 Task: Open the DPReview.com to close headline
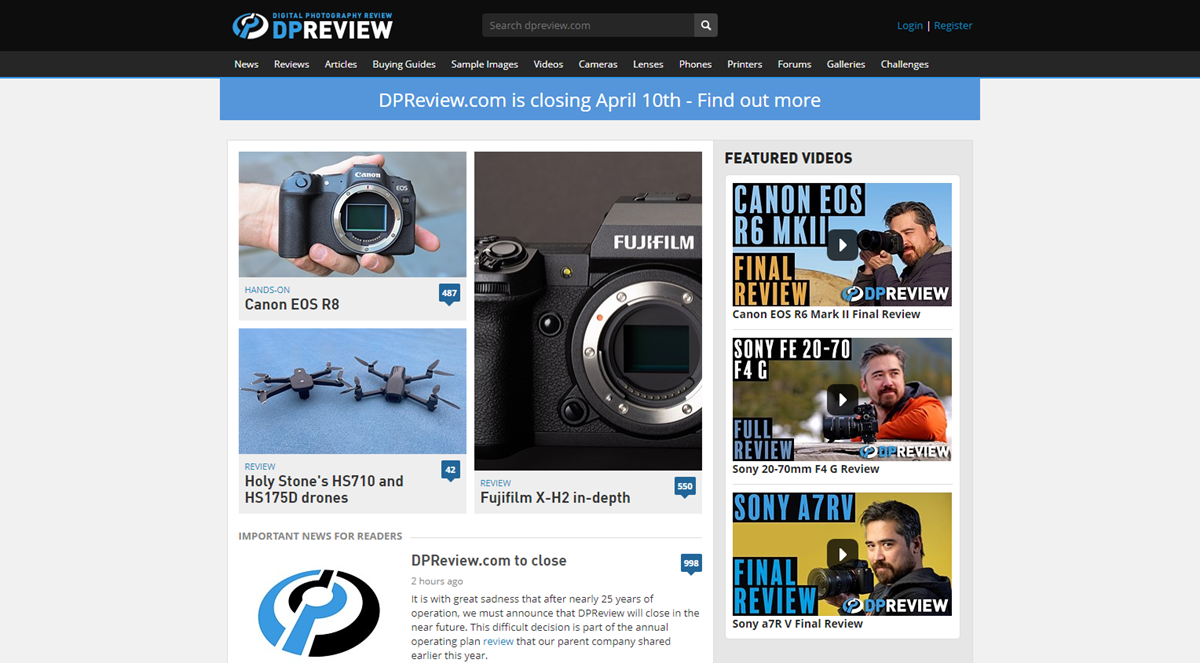tap(489, 561)
